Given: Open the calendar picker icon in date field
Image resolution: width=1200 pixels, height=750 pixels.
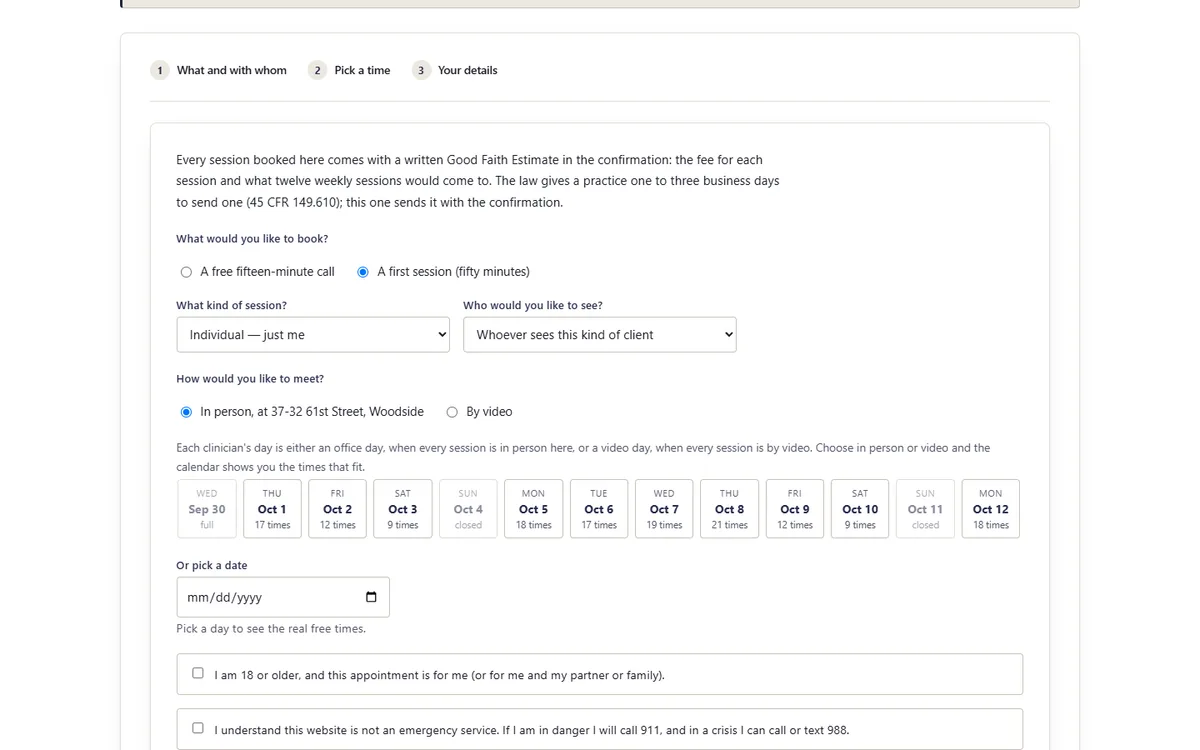Looking at the screenshot, I should click(x=371, y=597).
